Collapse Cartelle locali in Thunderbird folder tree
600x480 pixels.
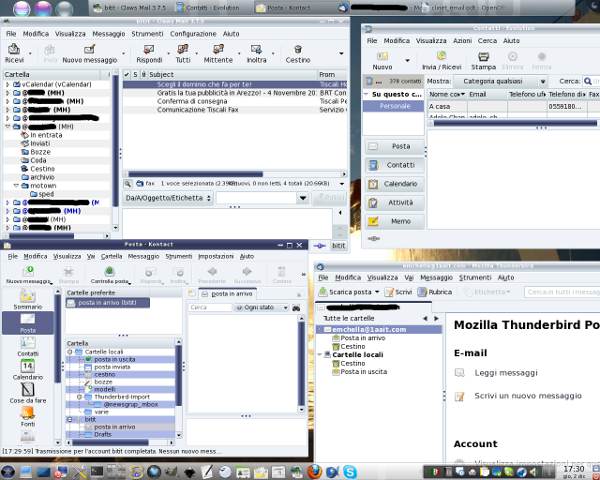coord(320,355)
